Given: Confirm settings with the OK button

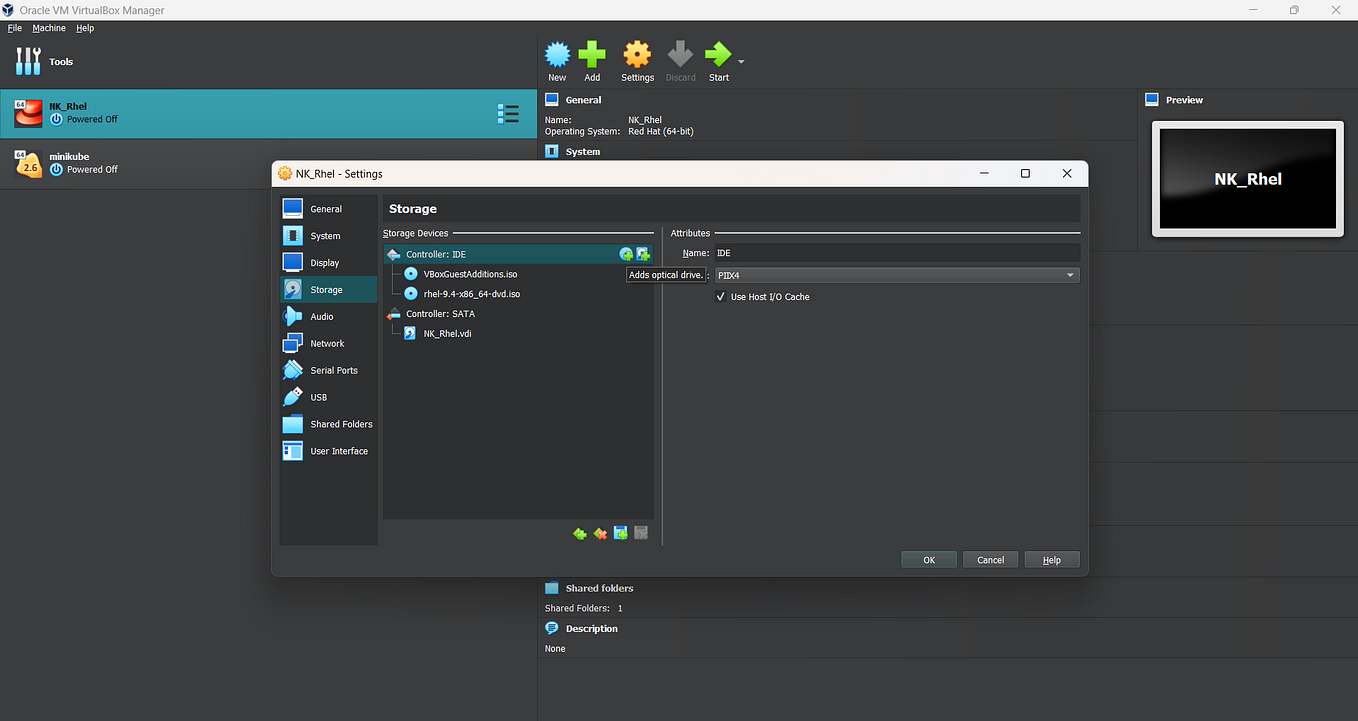Looking at the screenshot, I should tap(928, 559).
